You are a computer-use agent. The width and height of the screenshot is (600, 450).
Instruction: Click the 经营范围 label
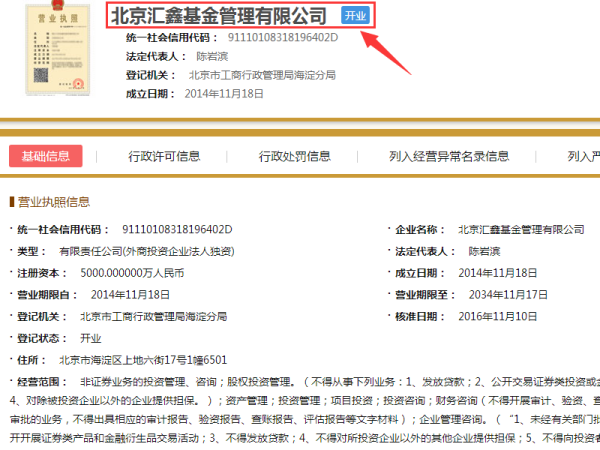(x=42, y=382)
